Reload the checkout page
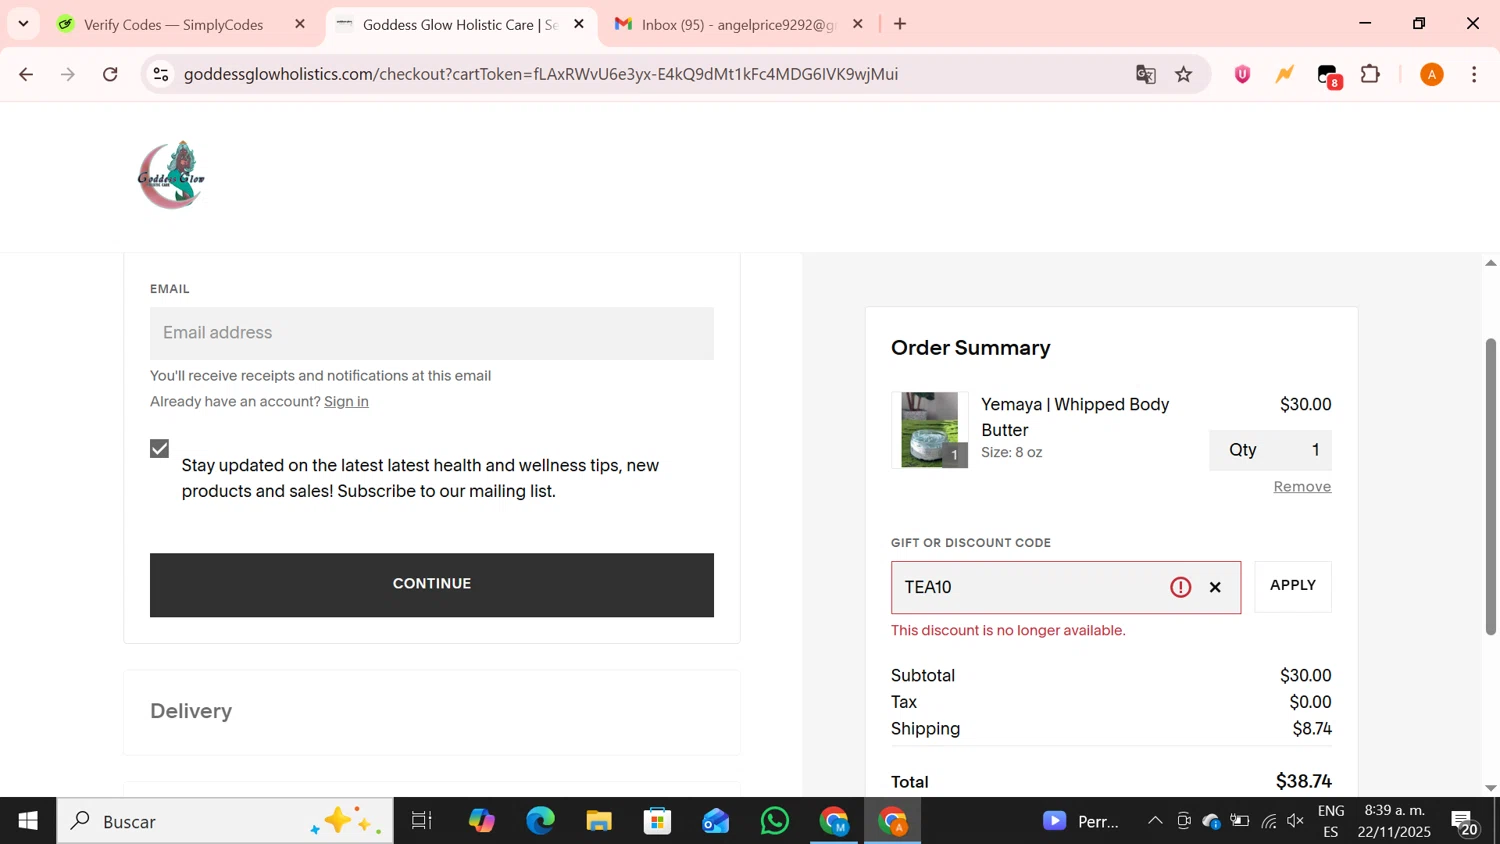This screenshot has width=1500, height=844. 110,74
